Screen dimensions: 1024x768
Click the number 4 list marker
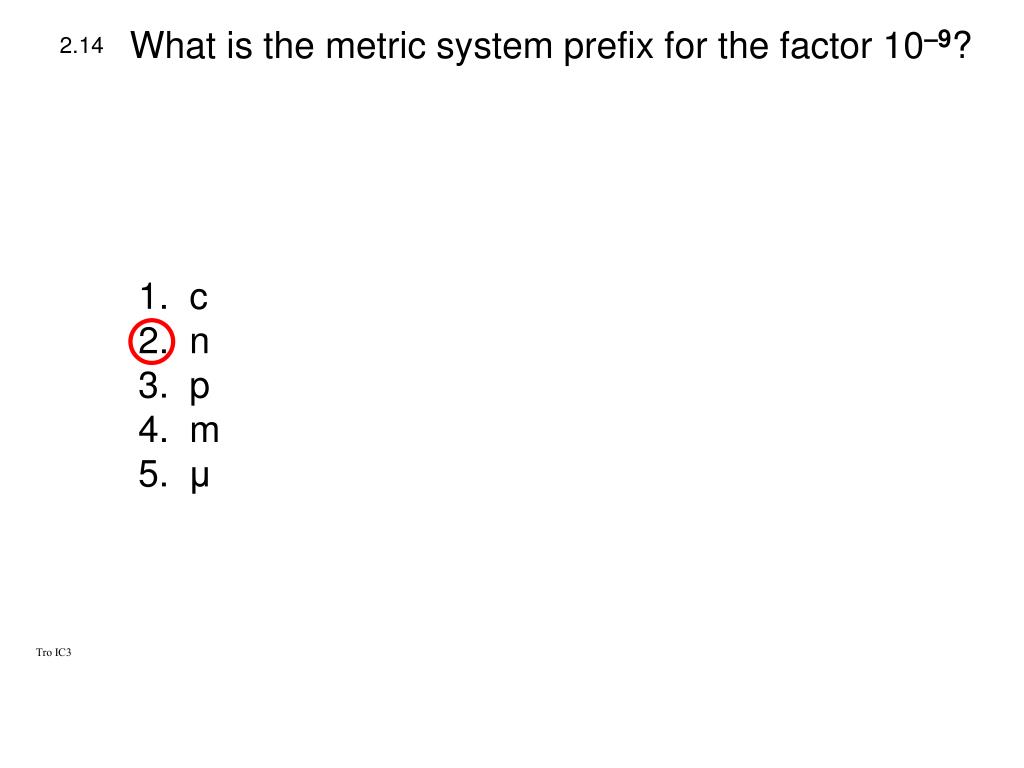click(x=153, y=430)
